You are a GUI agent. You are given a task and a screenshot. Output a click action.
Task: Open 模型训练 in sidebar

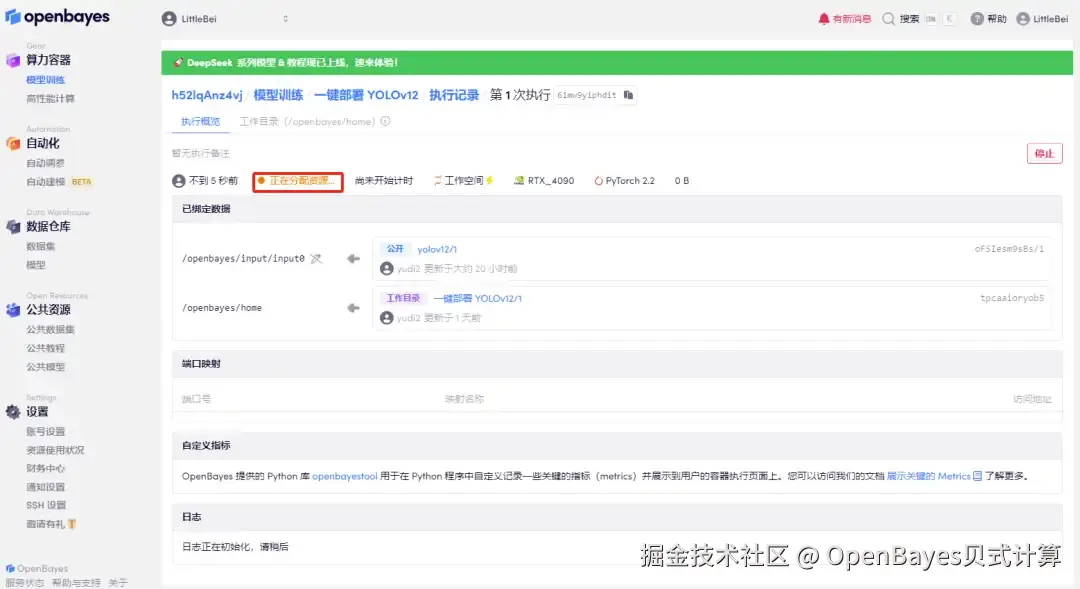tap(45, 80)
